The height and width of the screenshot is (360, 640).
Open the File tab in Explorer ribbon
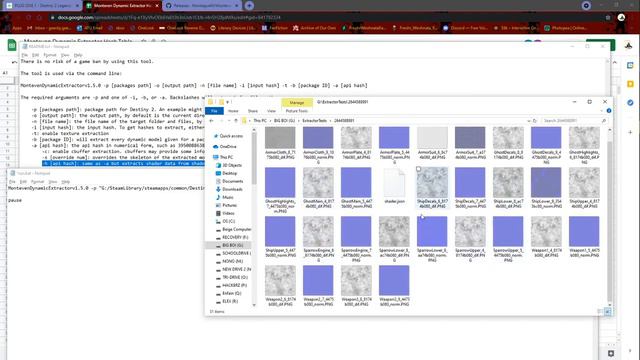click(x=214, y=111)
